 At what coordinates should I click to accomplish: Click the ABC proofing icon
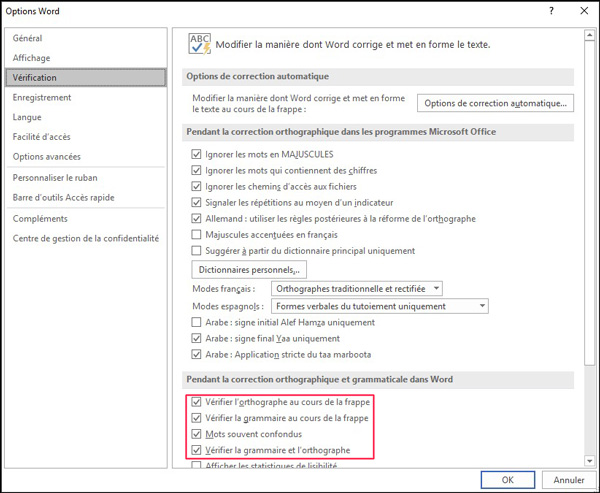(x=199, y=44)
